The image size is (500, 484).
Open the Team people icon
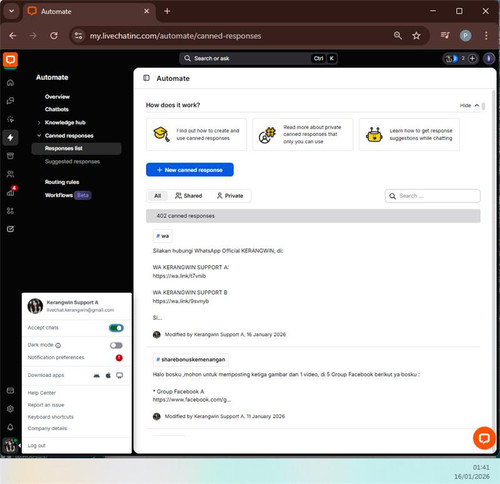[10, 174]
